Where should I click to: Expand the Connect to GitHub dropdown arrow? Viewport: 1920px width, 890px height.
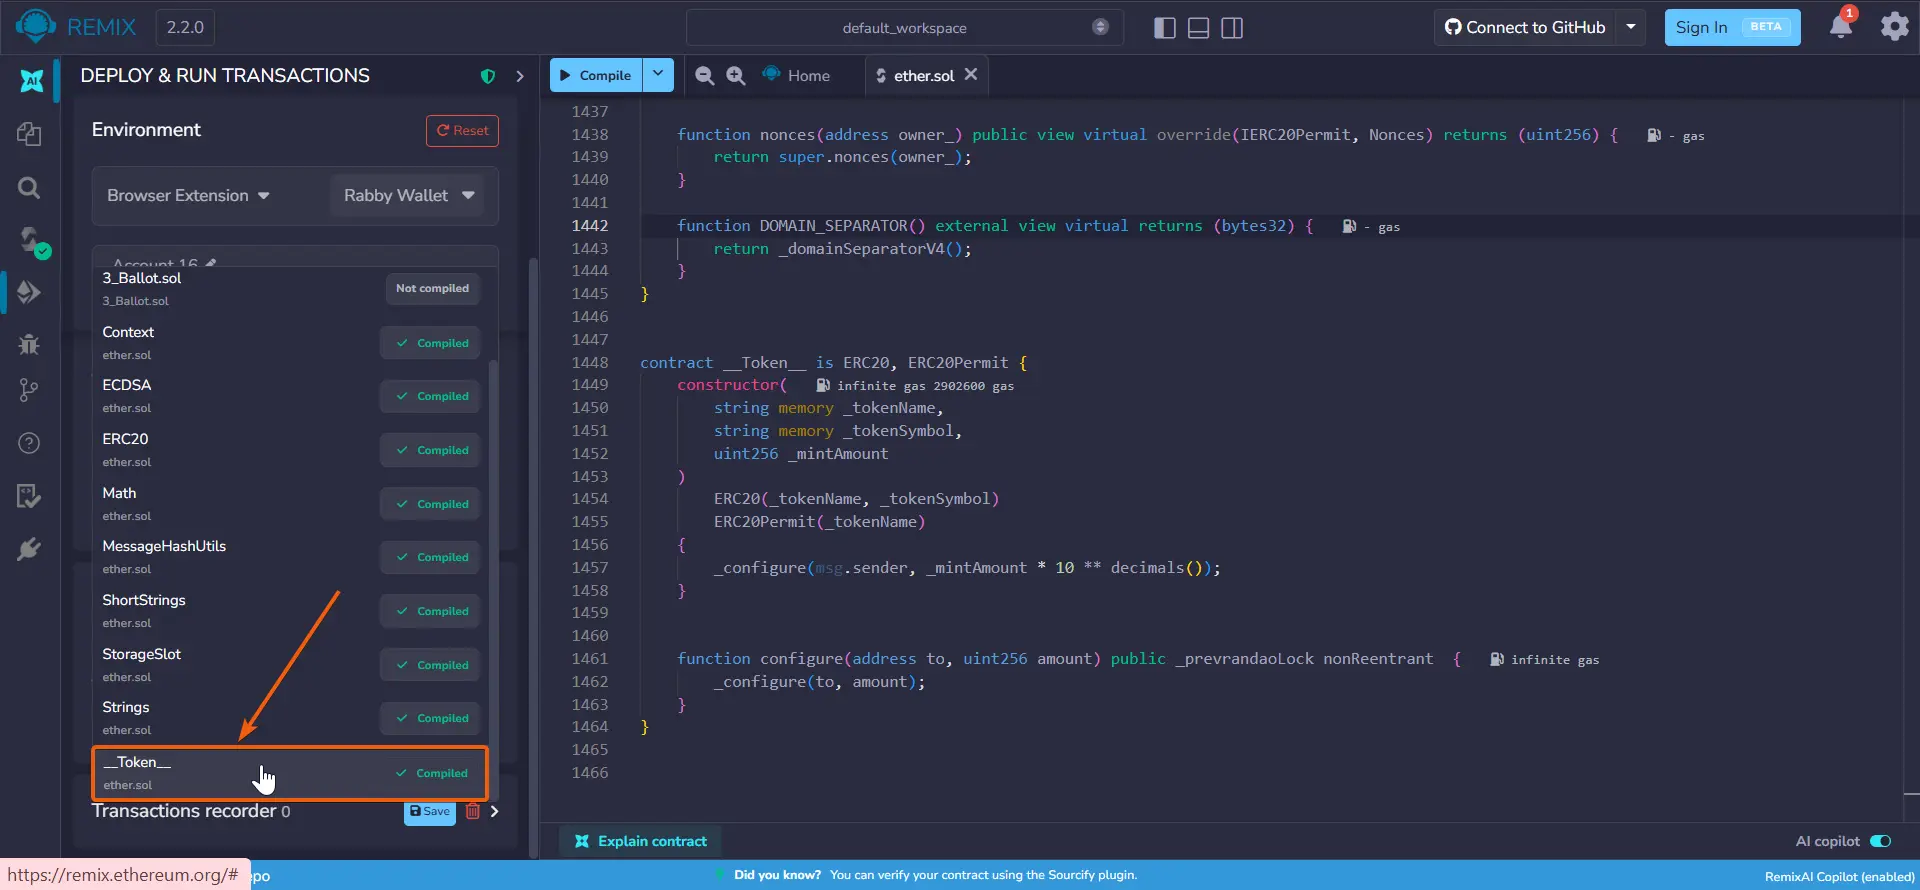[1630, 27]
